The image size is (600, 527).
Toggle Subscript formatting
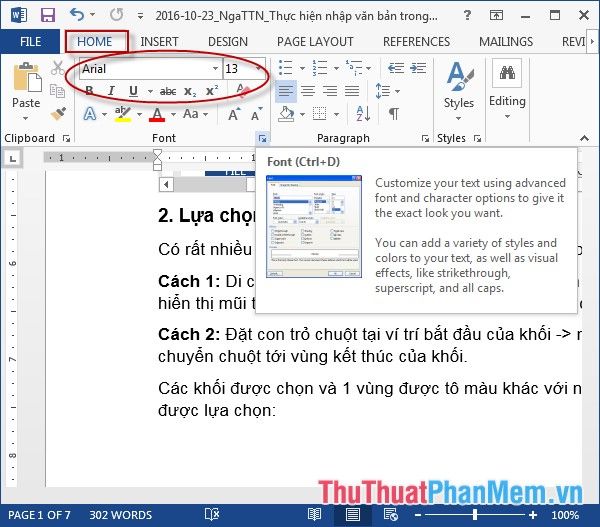coord(190,91)
